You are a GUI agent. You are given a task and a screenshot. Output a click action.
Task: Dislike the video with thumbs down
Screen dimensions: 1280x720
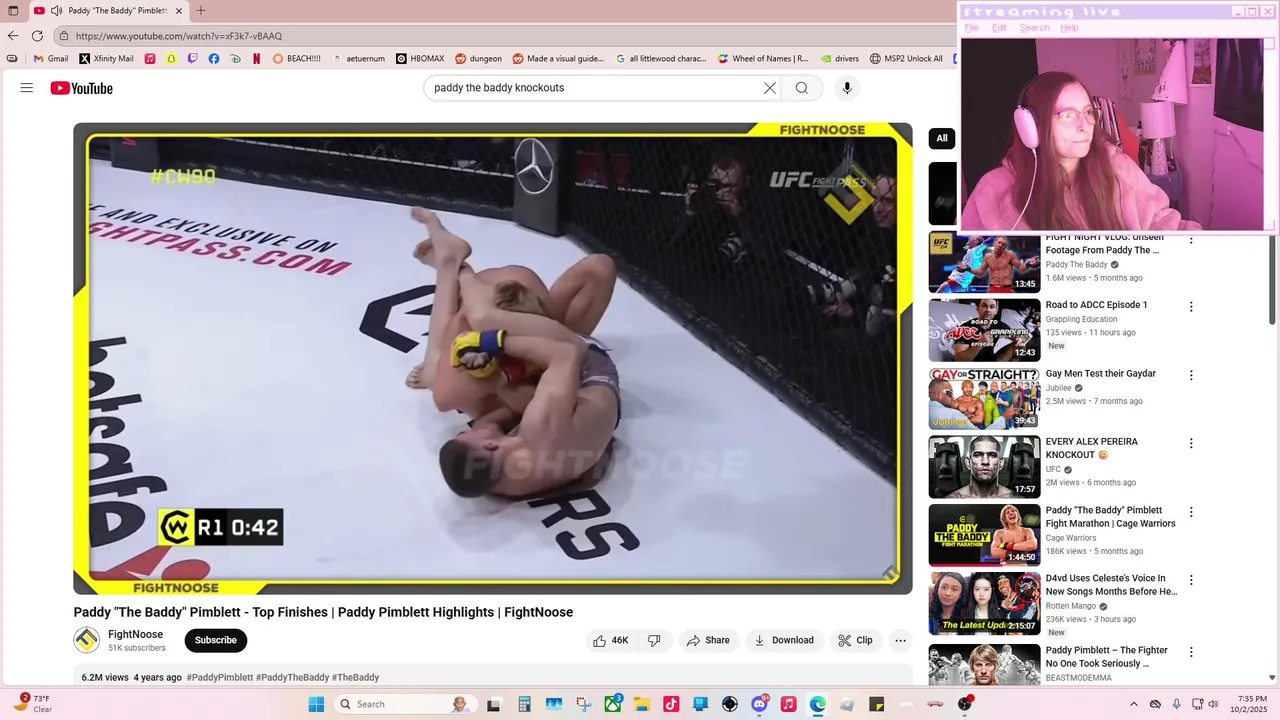click(654, 640)
